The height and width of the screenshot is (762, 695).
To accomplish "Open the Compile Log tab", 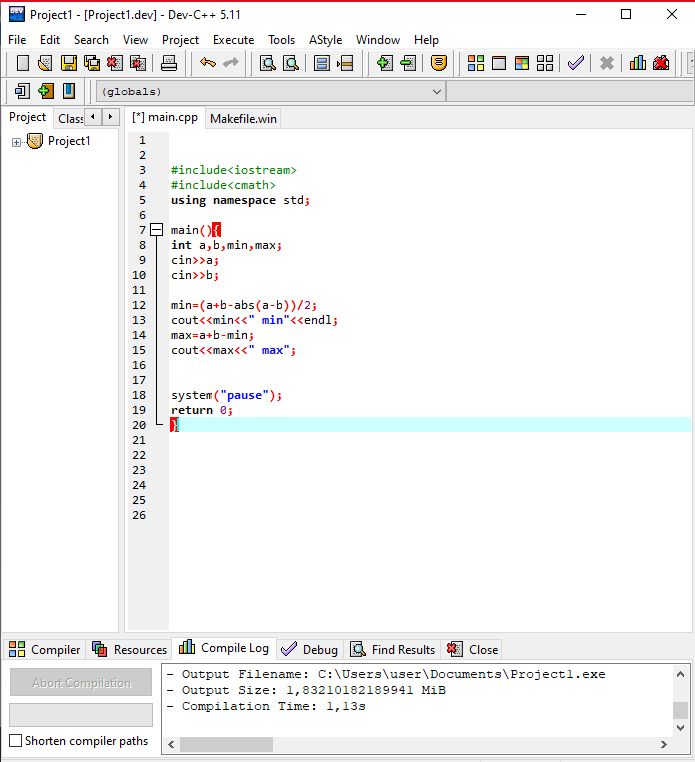I will tap(224, 648).
